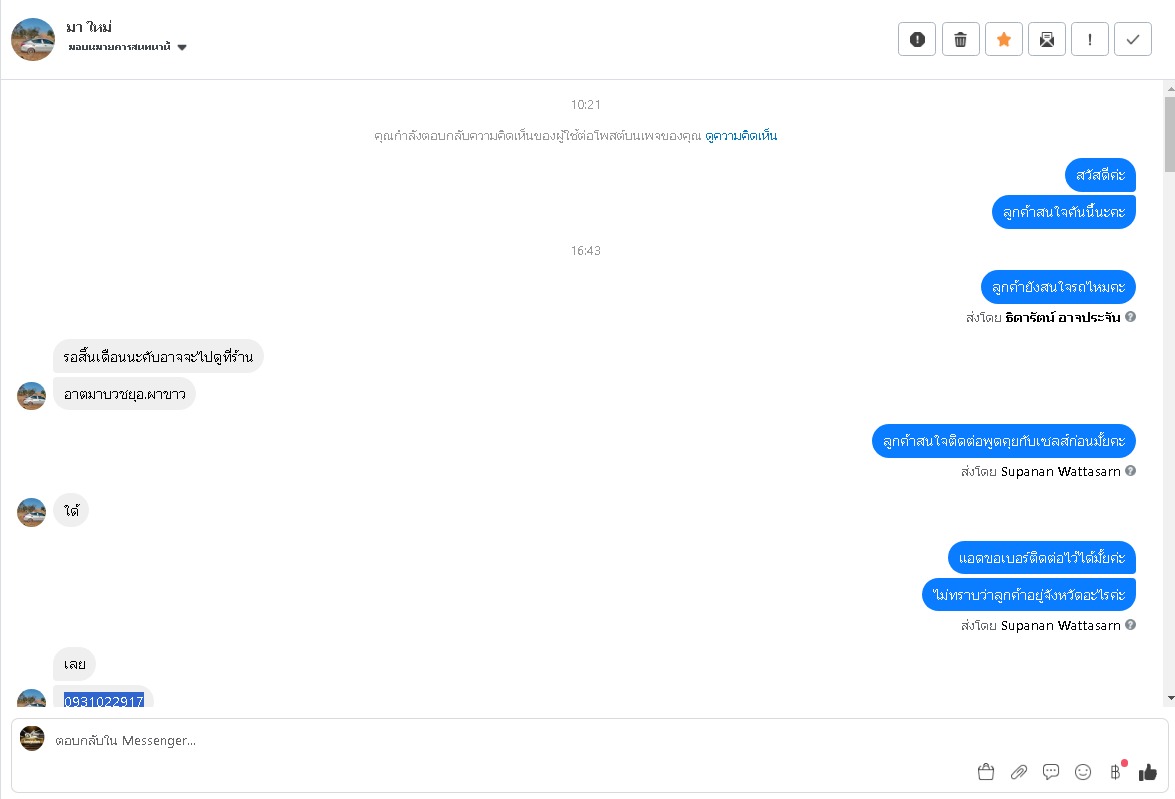Mark conversation as done checkmark
The width and height of the screenshot is (1175, 799).
click(x=1133, y=40)
